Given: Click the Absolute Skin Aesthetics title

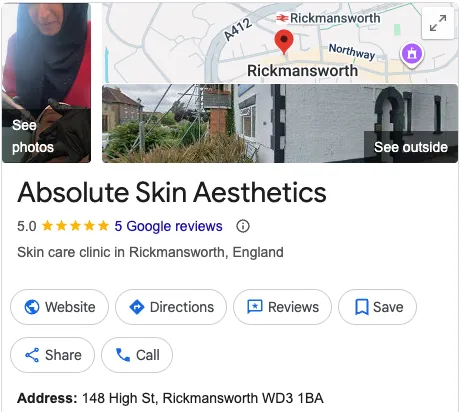Looking at the screenshot, I should click(x=172, y=192).
